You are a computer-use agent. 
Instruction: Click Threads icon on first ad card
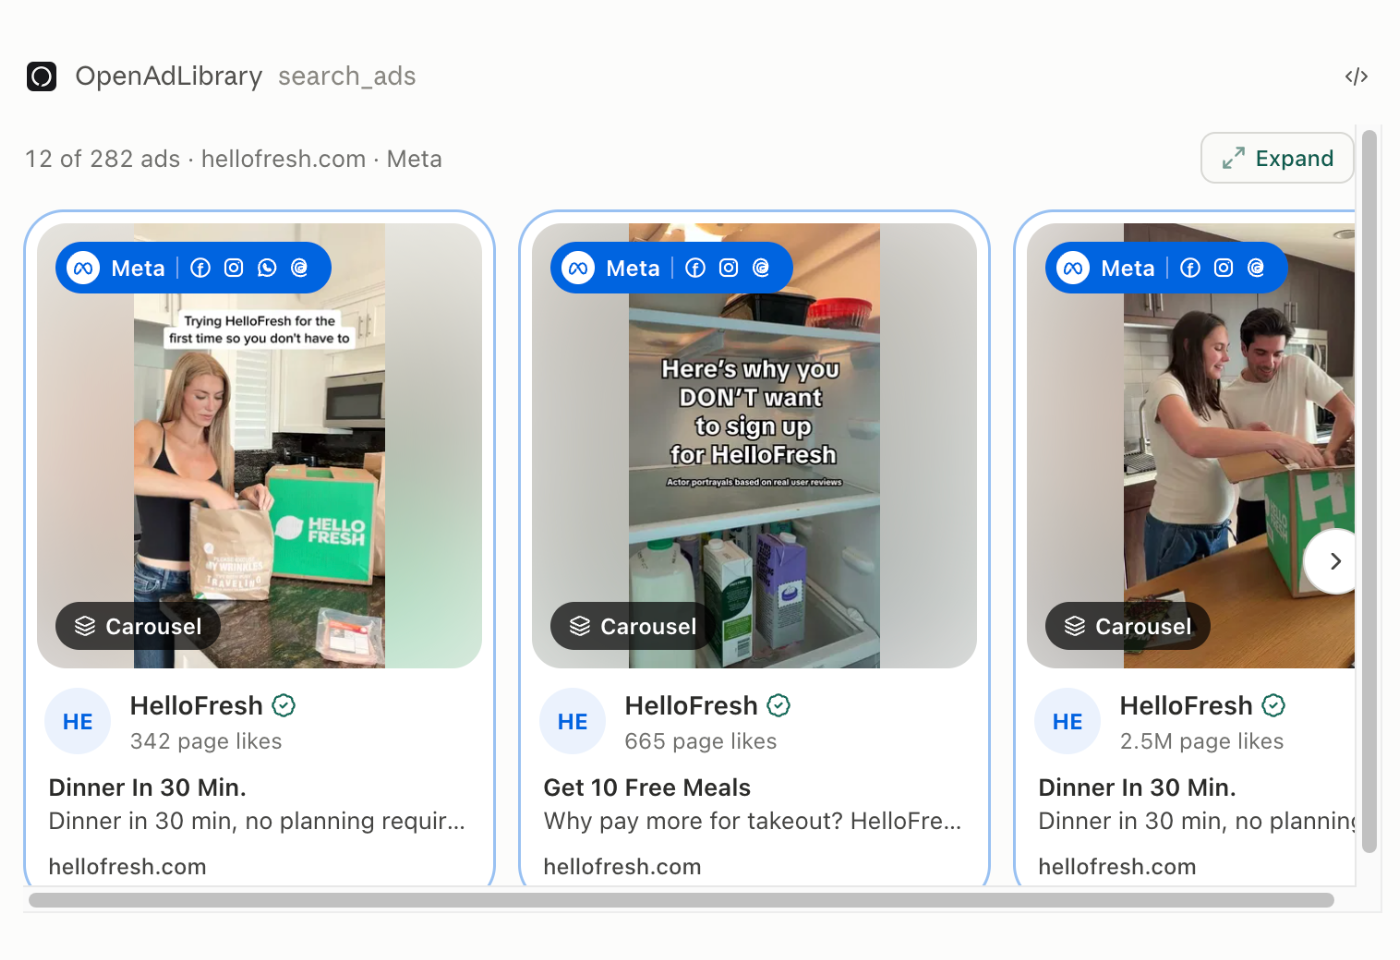299,268
